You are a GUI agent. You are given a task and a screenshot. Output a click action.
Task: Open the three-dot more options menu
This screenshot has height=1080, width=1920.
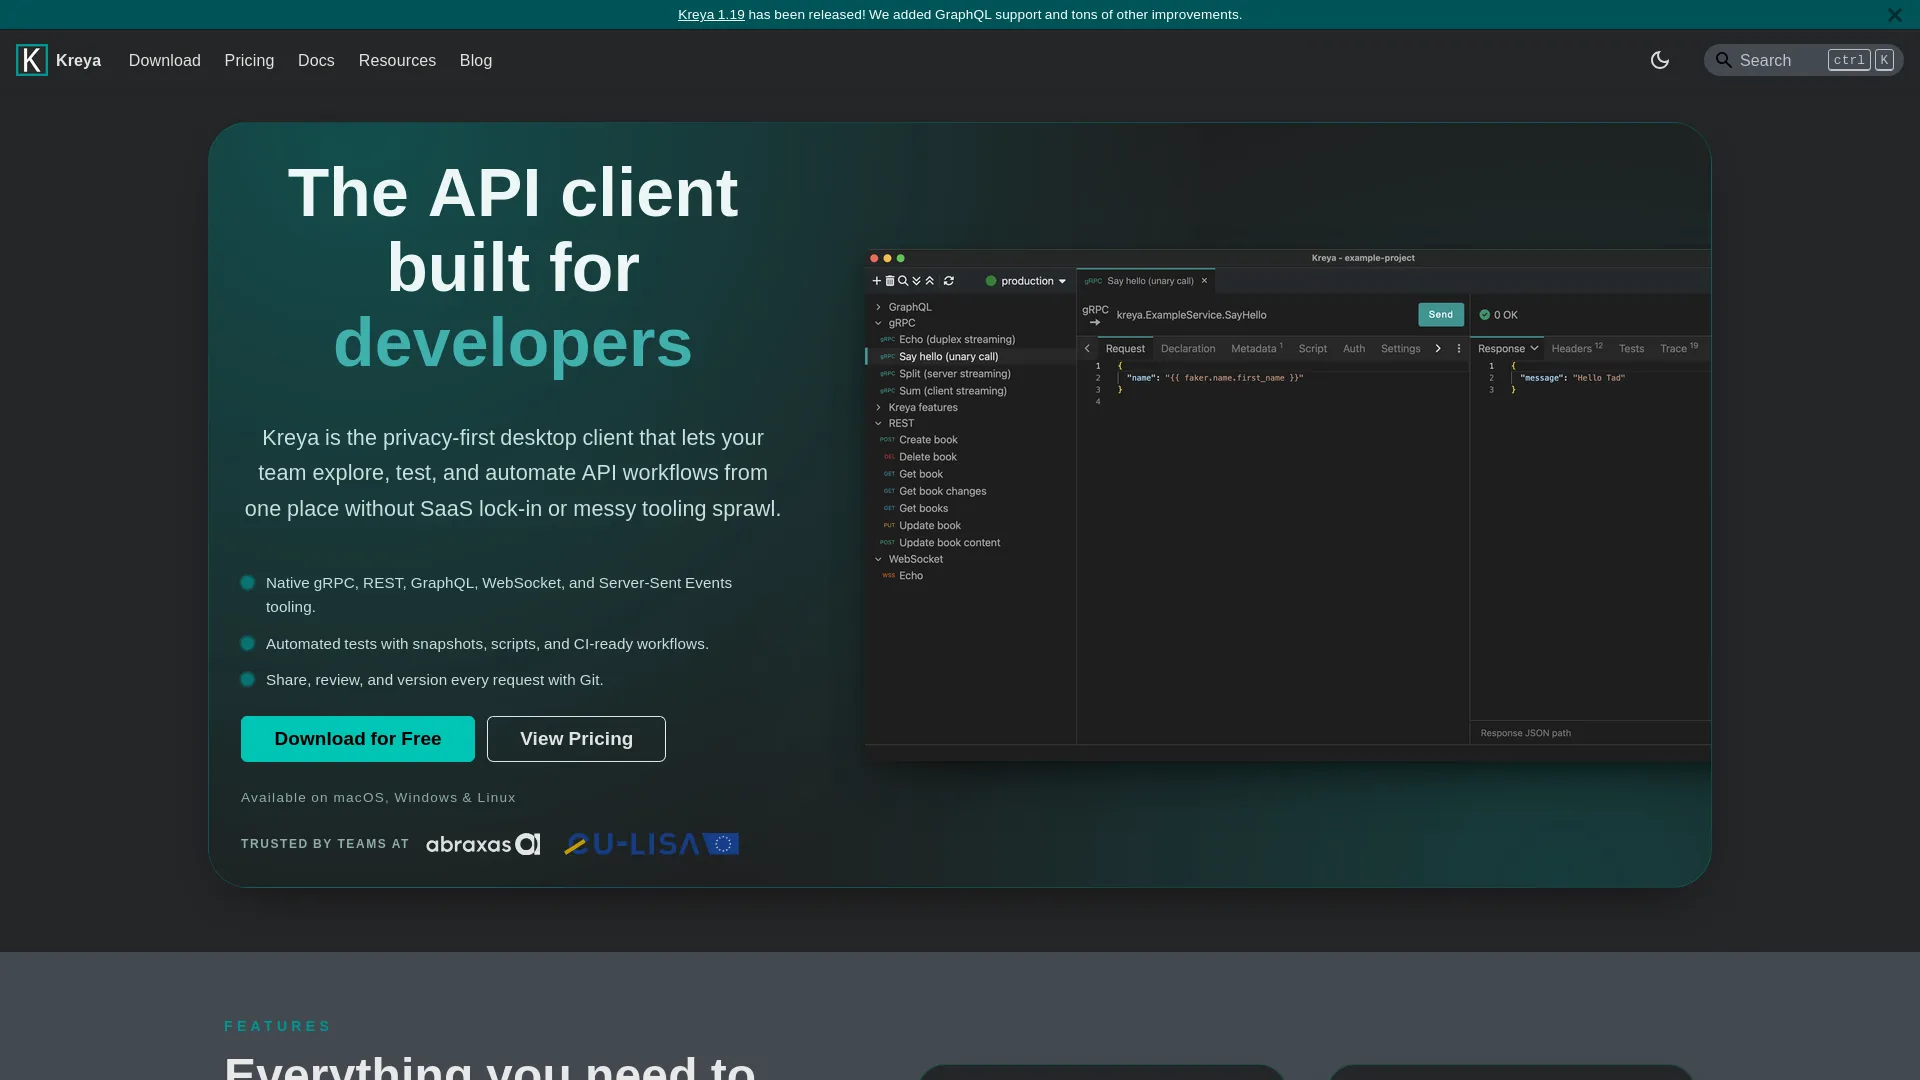1459,349
